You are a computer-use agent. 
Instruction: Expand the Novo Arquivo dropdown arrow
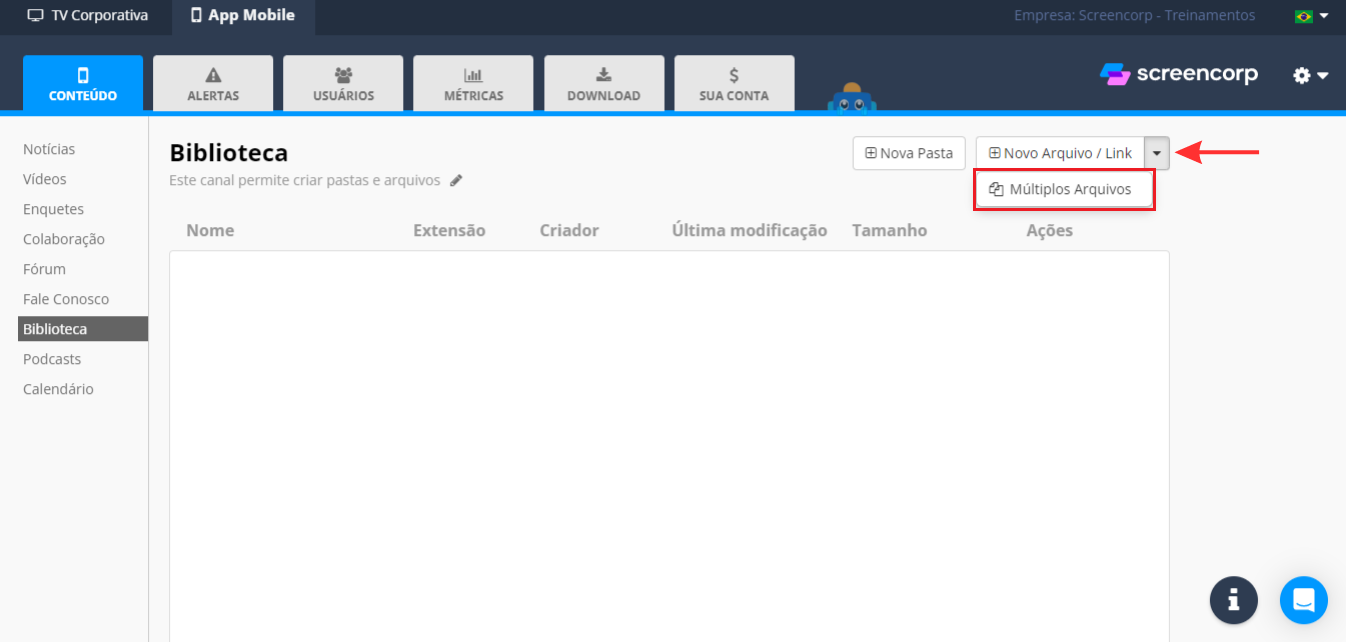click(1157, 154)
